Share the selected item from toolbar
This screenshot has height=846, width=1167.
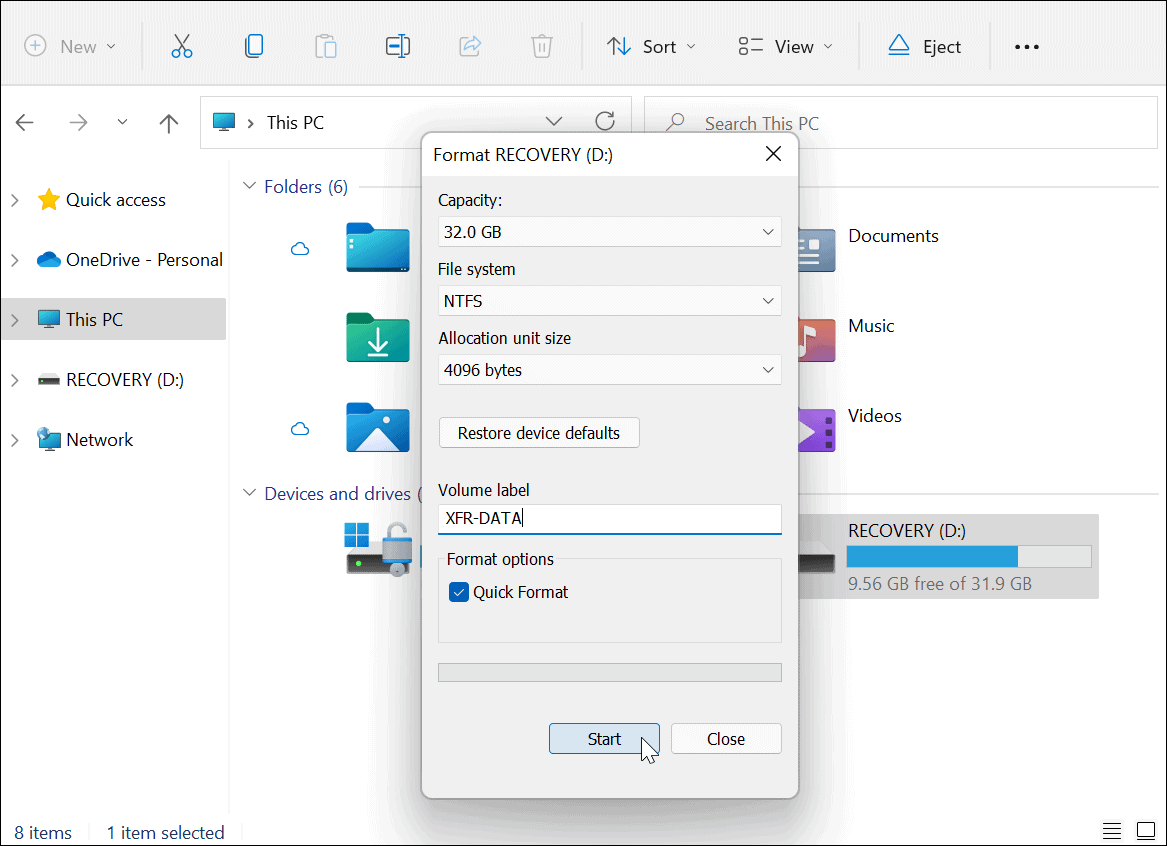[x=470, y=46]
